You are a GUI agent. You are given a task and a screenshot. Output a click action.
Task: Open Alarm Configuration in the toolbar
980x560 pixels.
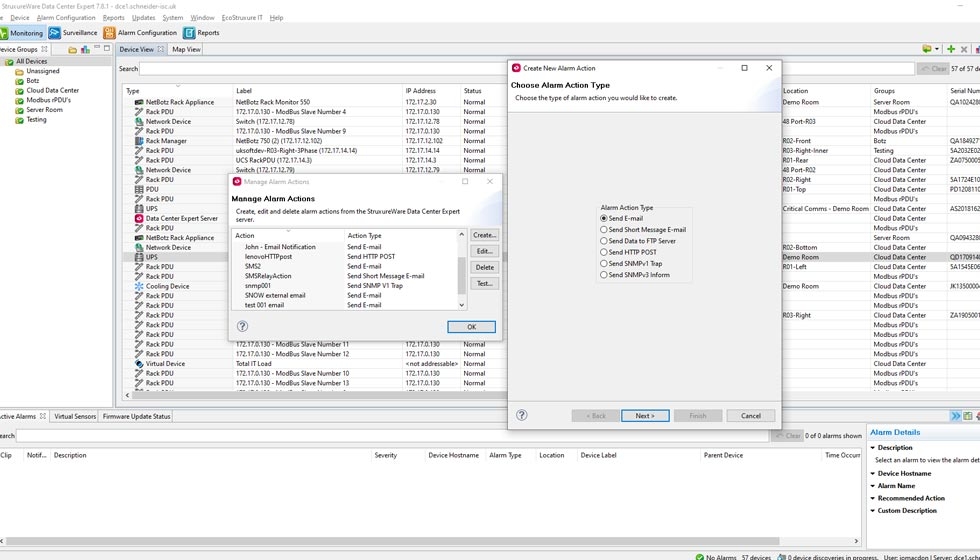140,33
